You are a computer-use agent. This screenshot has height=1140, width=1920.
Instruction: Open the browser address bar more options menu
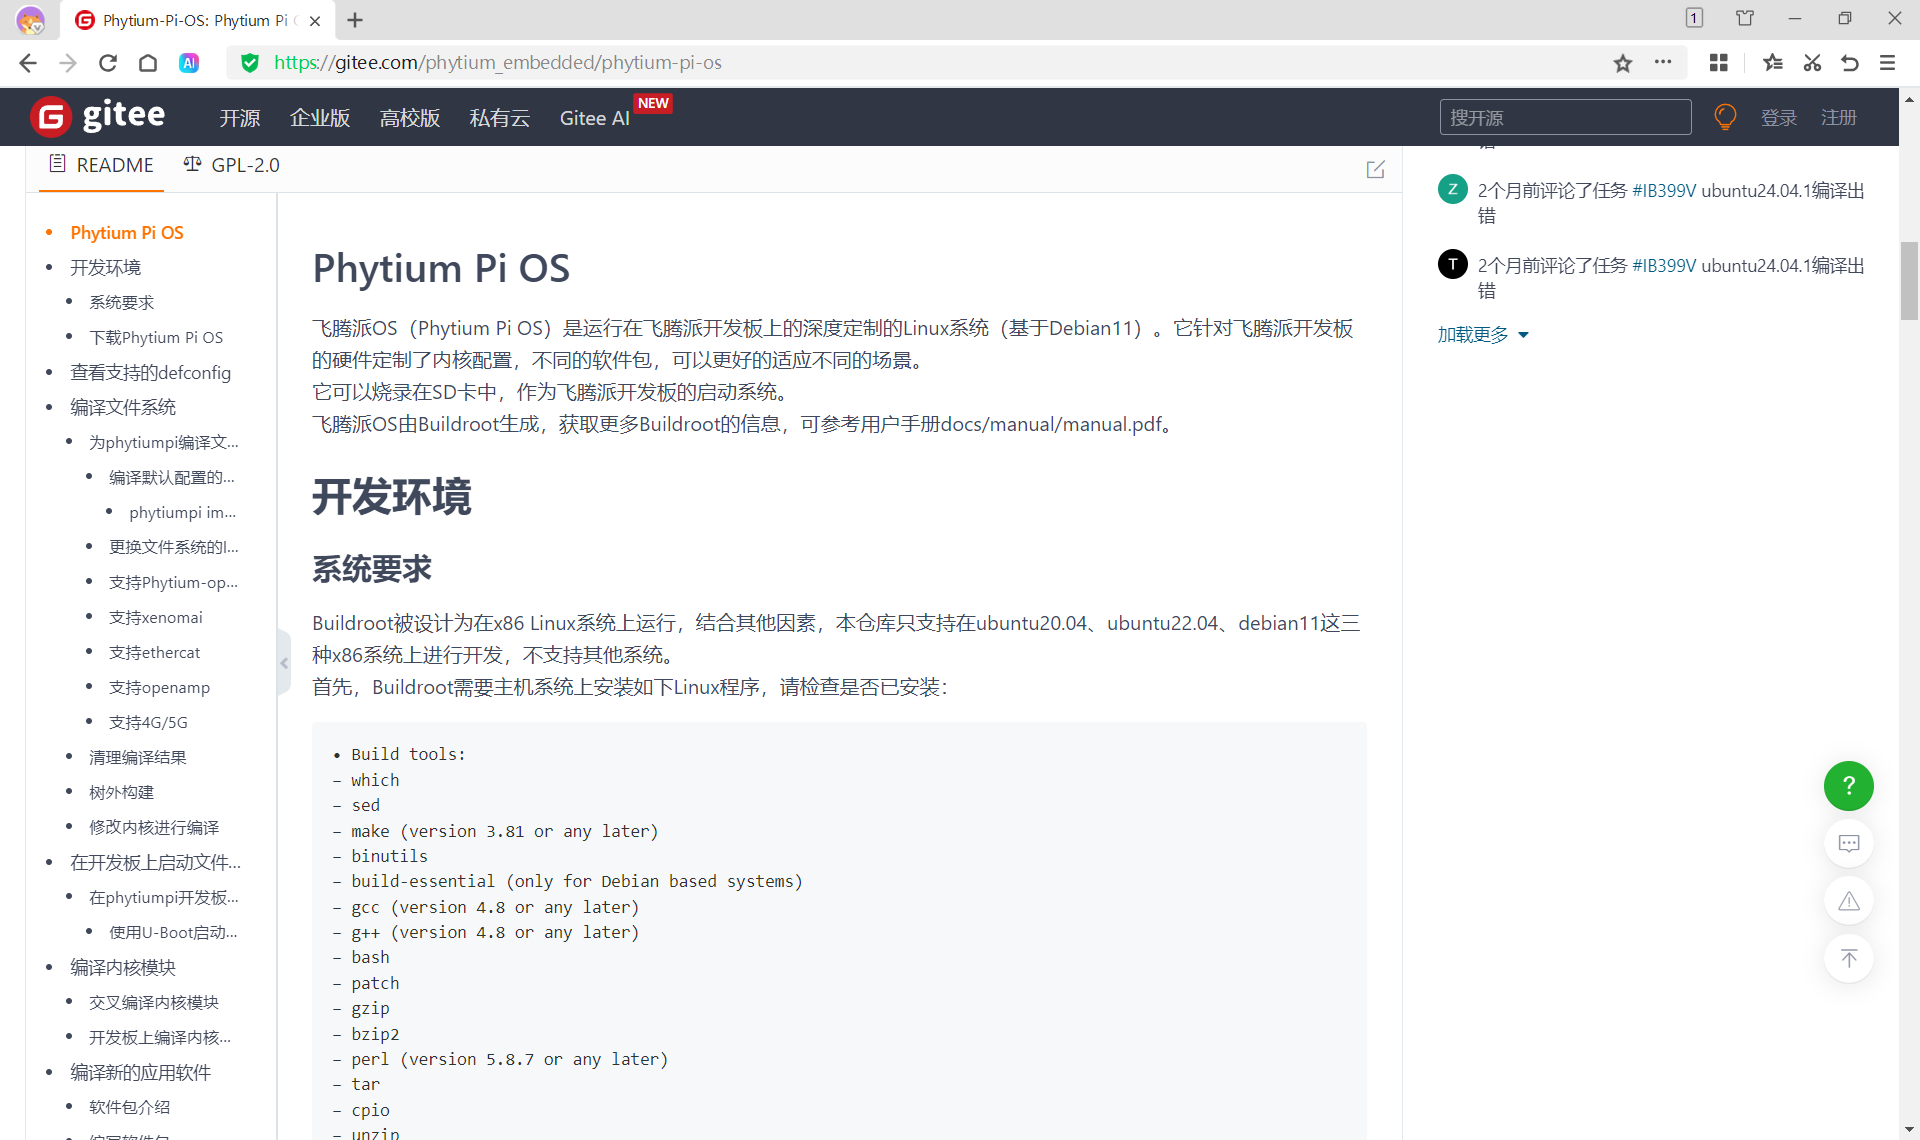tap(1663, 62)
